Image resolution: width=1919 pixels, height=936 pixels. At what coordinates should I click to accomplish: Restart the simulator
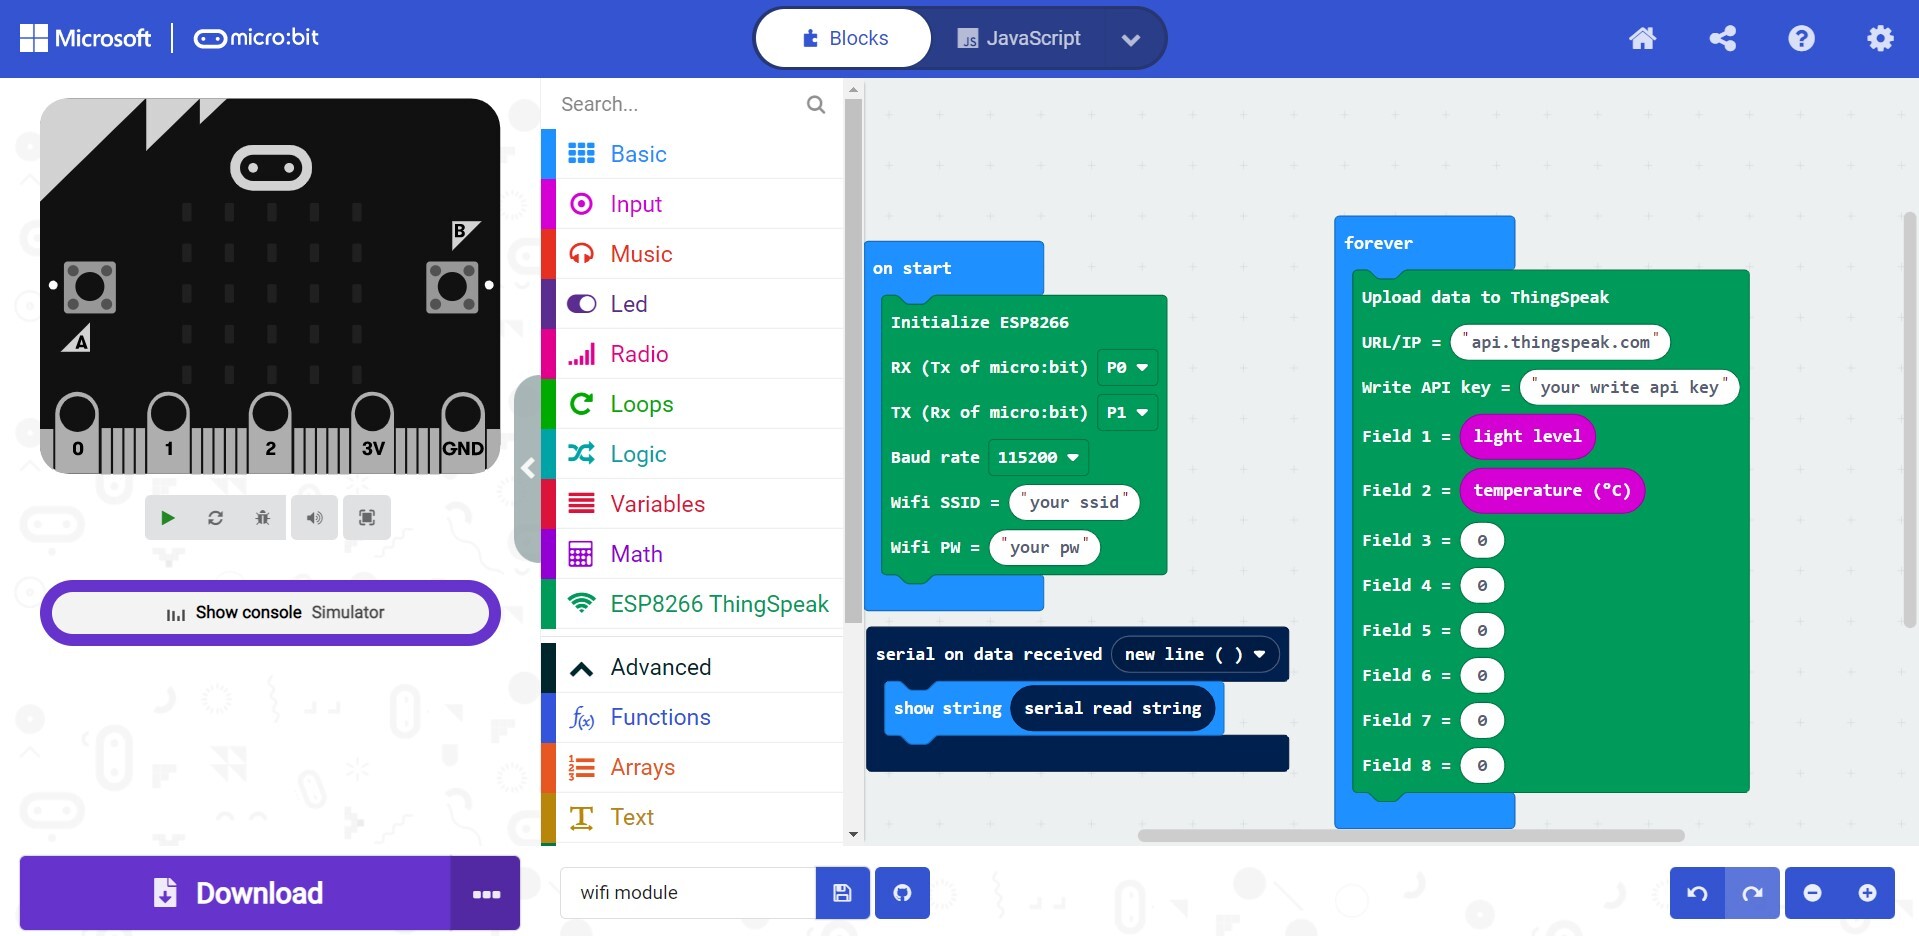click(x=215, y=517)
